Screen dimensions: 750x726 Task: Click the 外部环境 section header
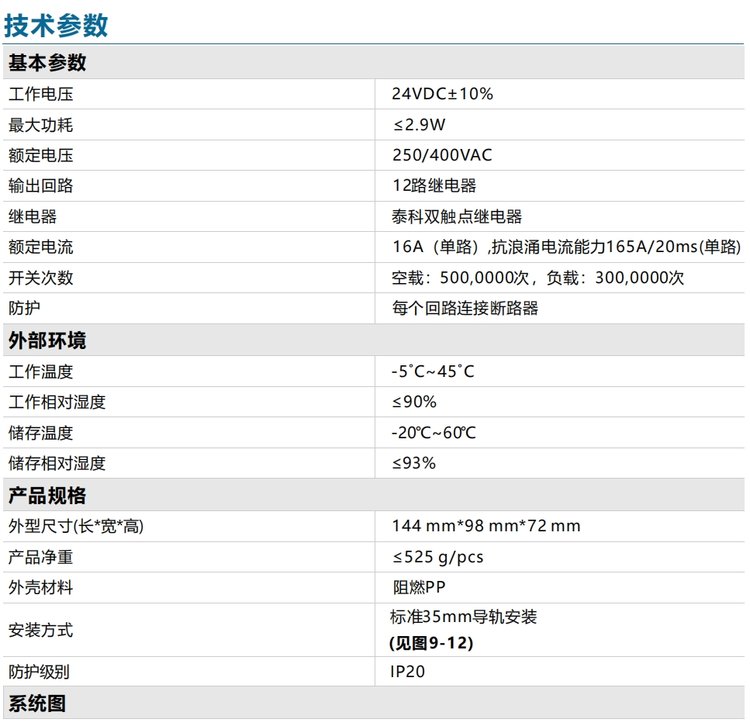(47, 340)
